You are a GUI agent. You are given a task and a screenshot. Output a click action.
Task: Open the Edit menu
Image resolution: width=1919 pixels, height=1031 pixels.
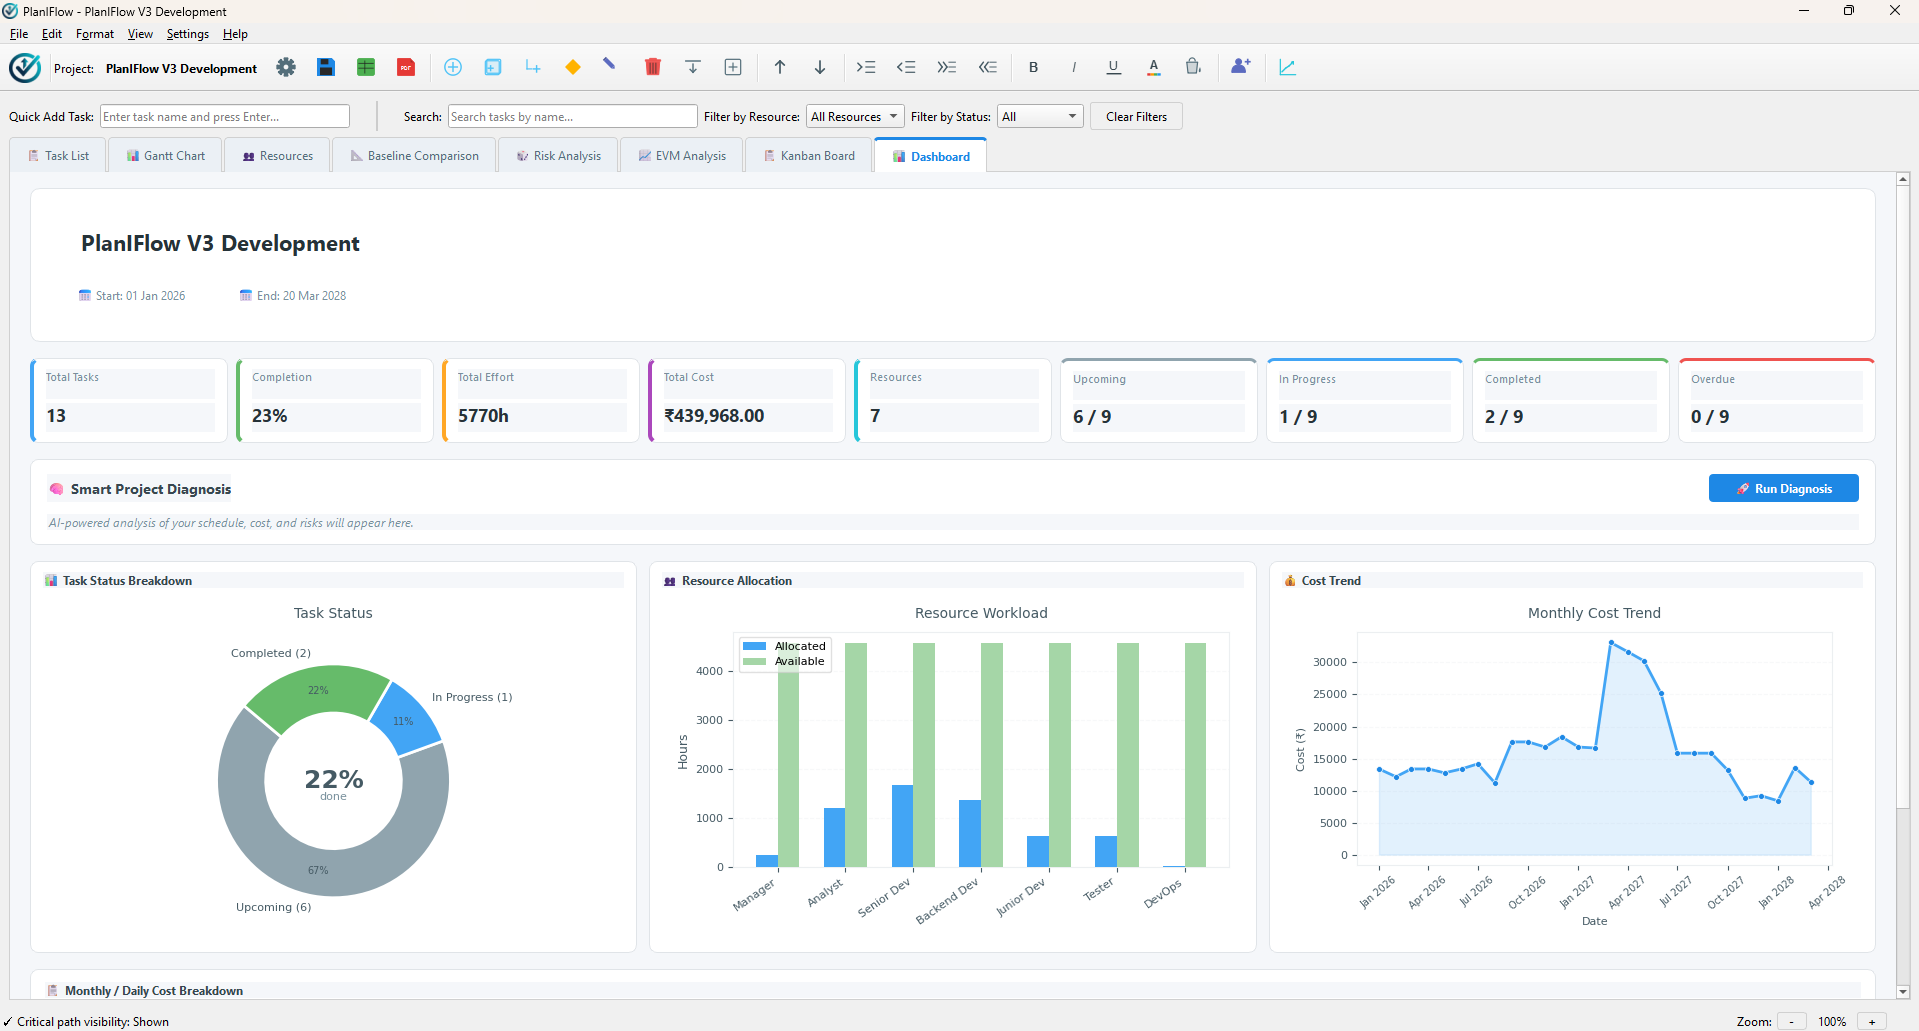[52, 34]
